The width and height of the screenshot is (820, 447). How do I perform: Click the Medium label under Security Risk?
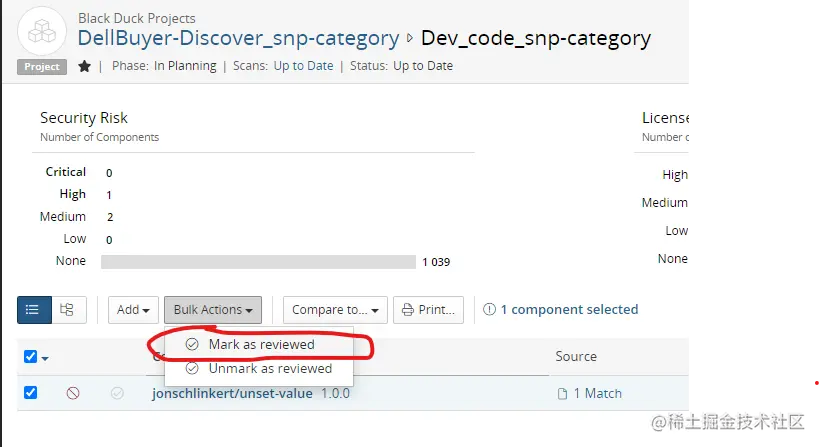pos(63,216)
